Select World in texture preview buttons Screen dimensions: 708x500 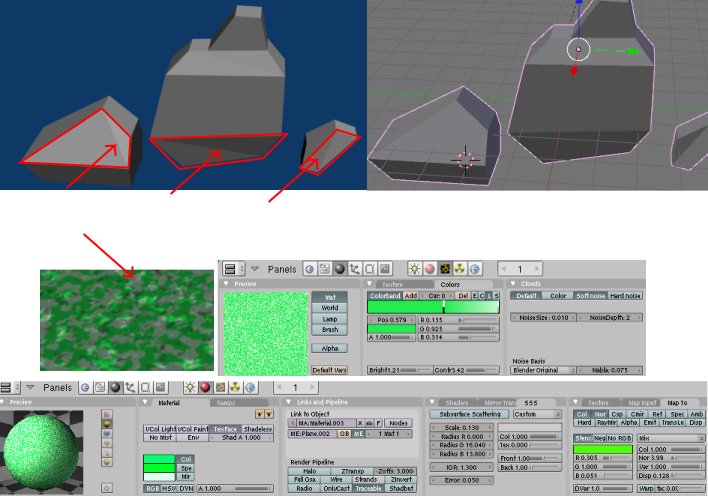[x=330, y=308]
